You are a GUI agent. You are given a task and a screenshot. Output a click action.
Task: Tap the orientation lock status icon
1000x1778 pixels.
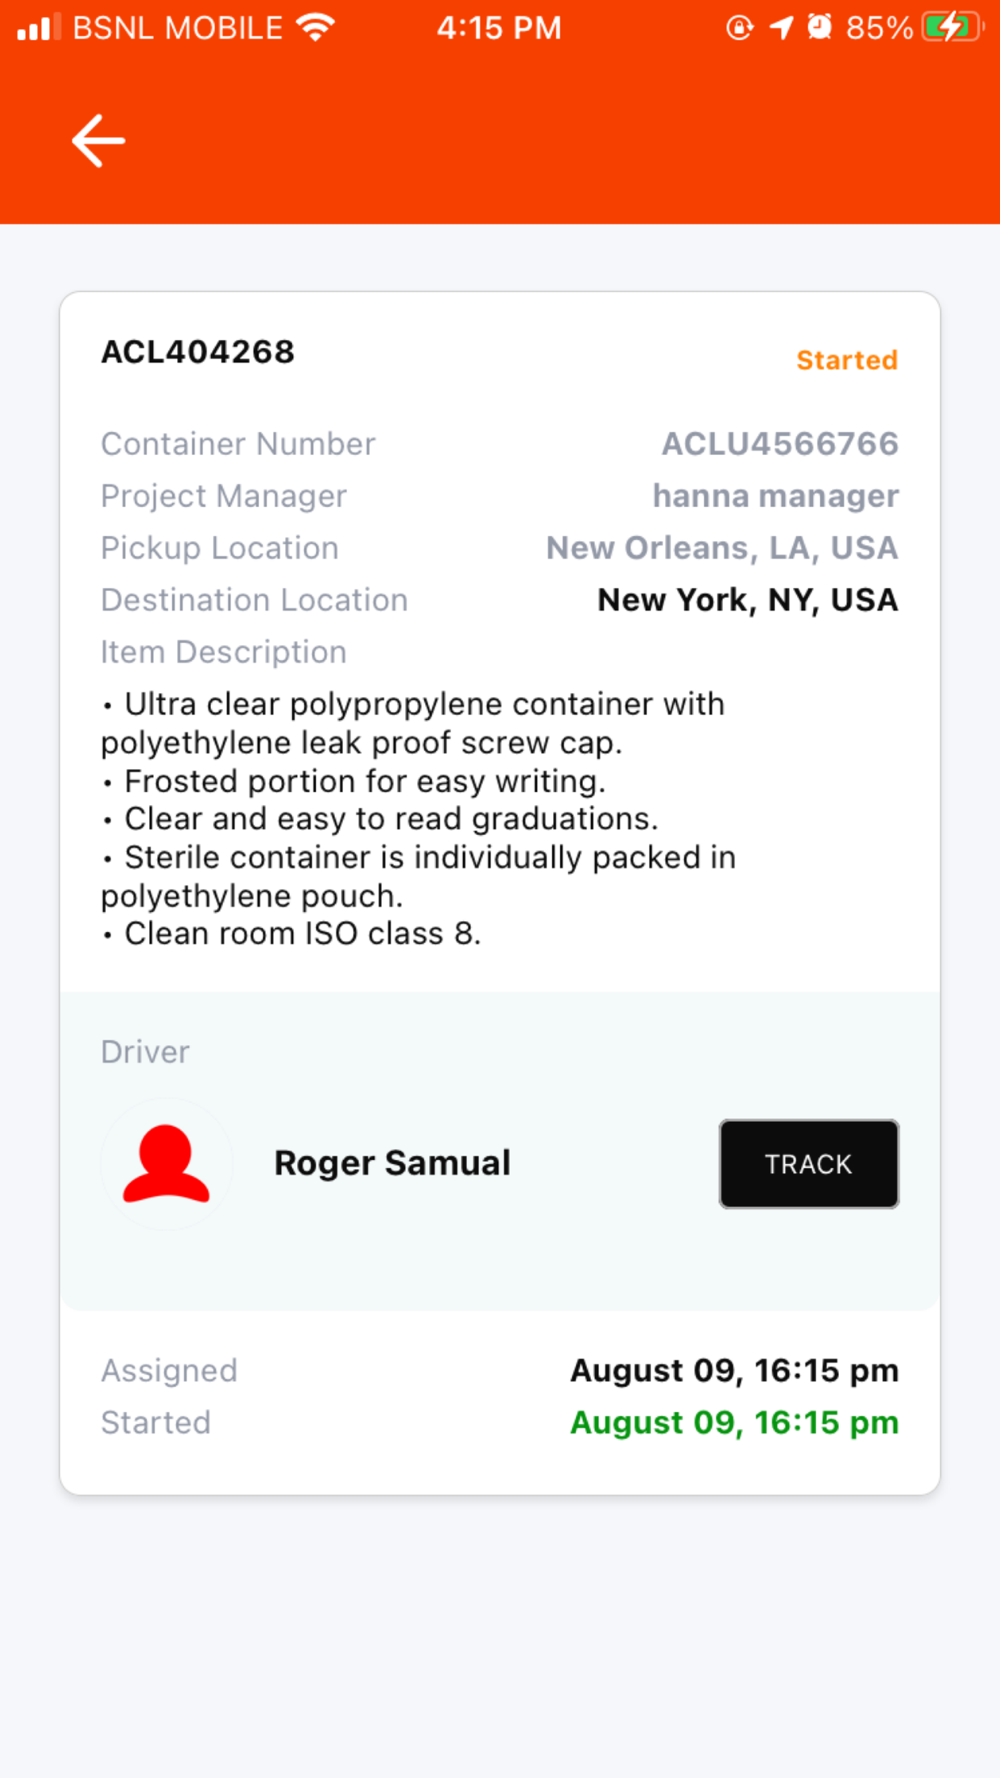point(740,27)
